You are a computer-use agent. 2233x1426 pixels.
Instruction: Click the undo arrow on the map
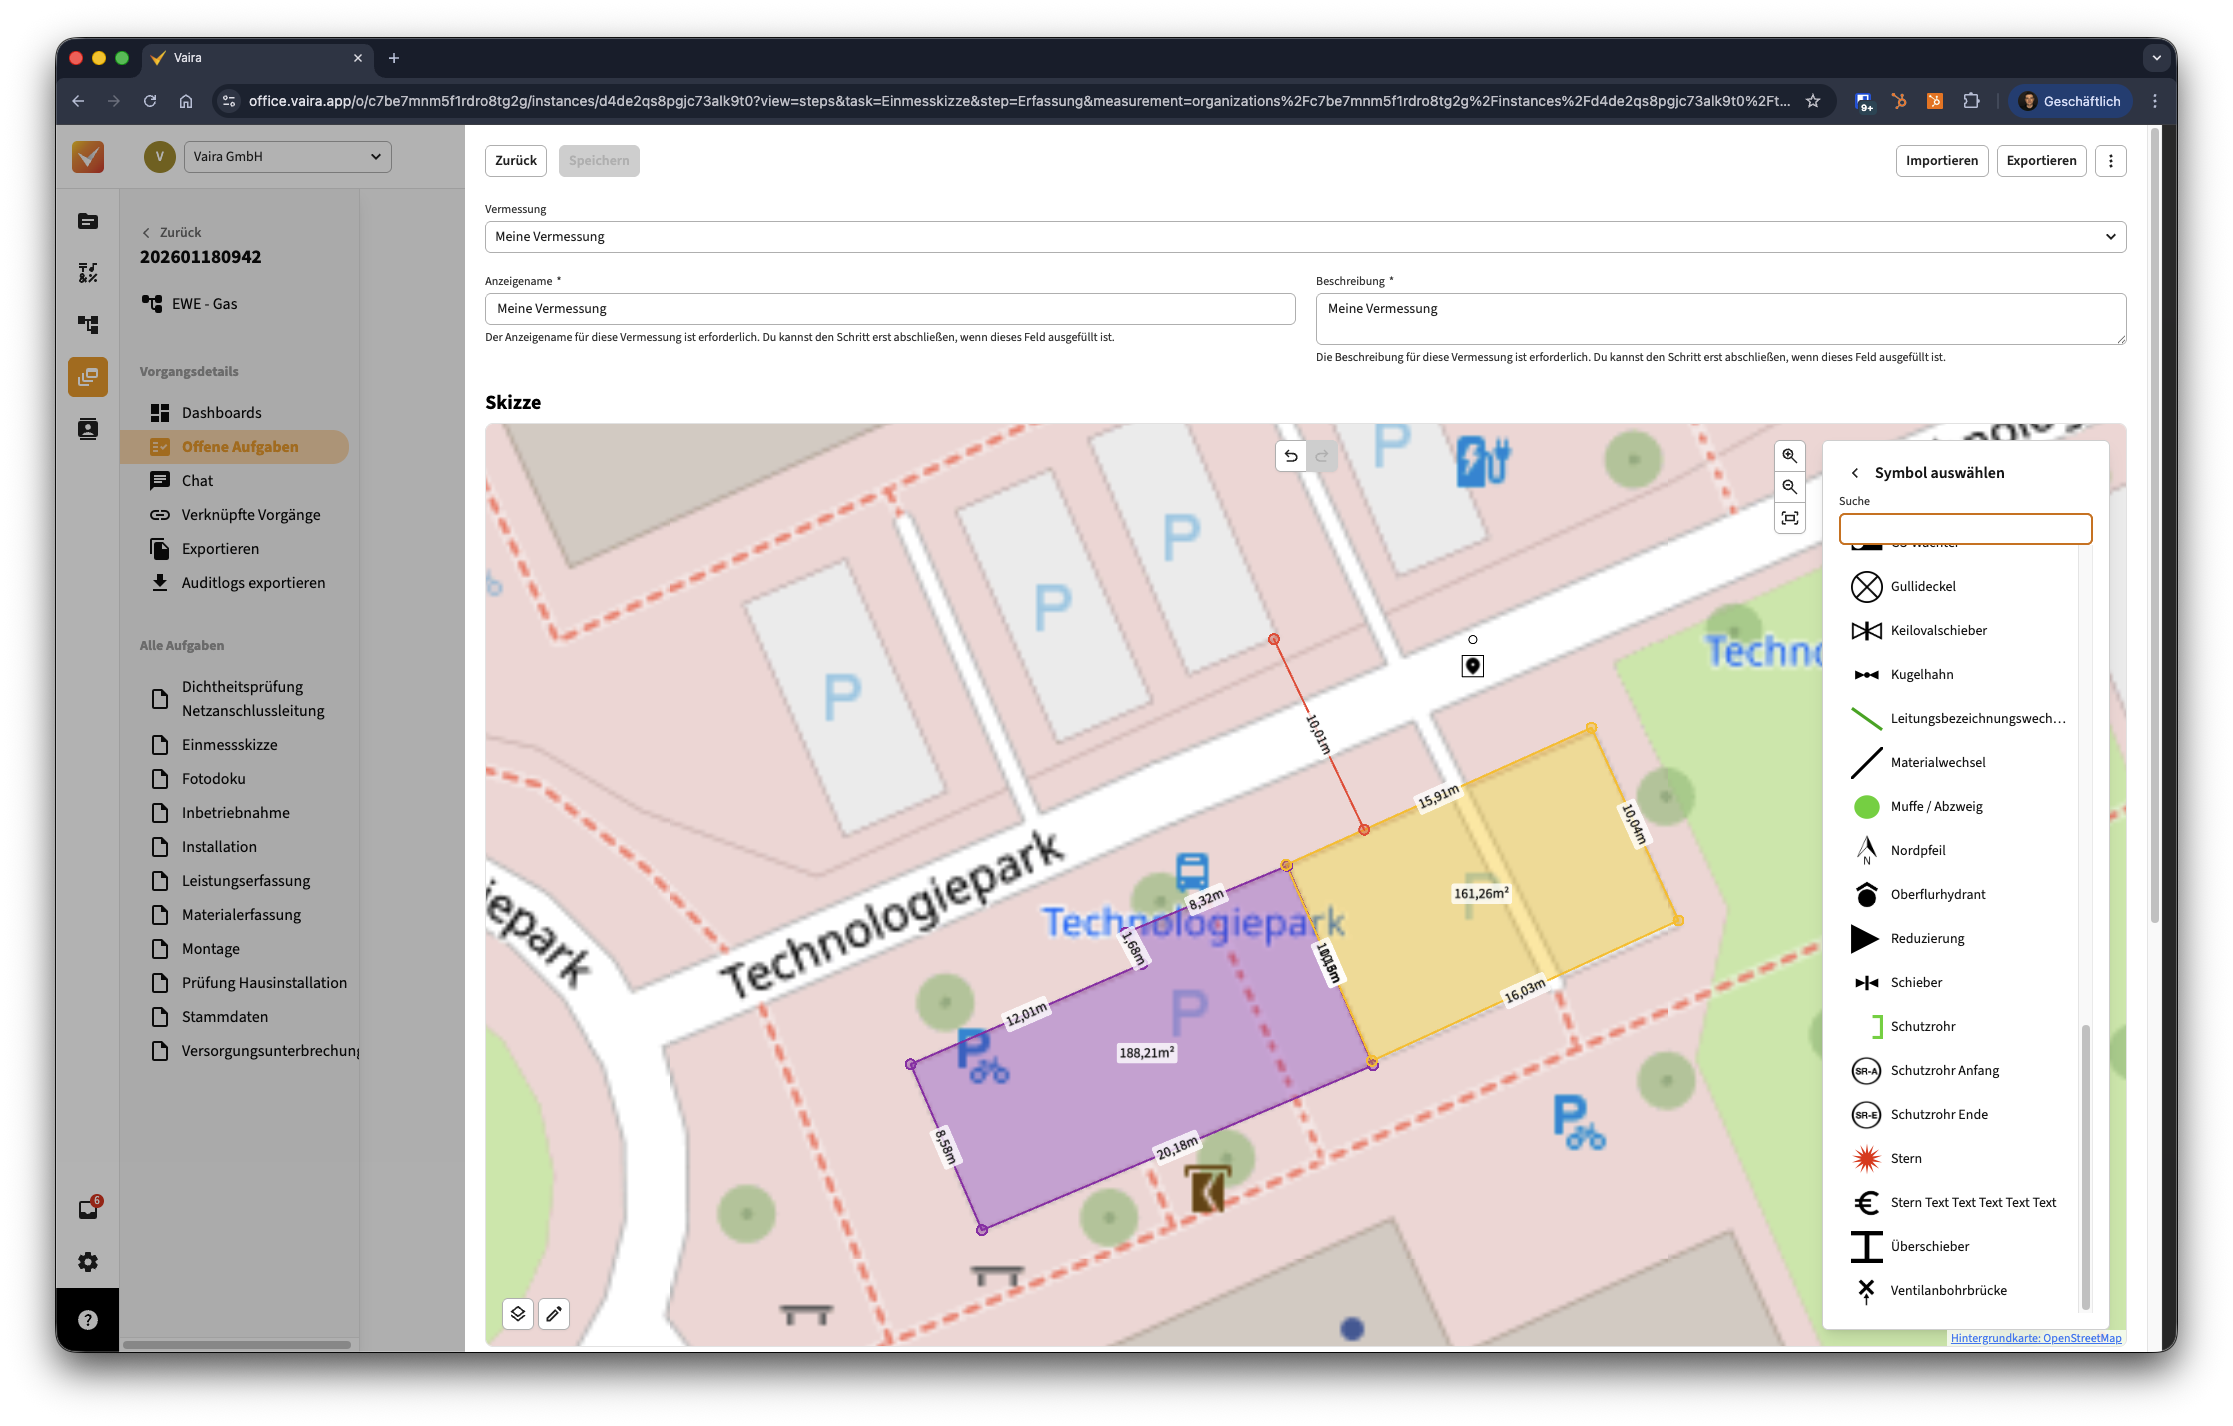coord(1291,456)
